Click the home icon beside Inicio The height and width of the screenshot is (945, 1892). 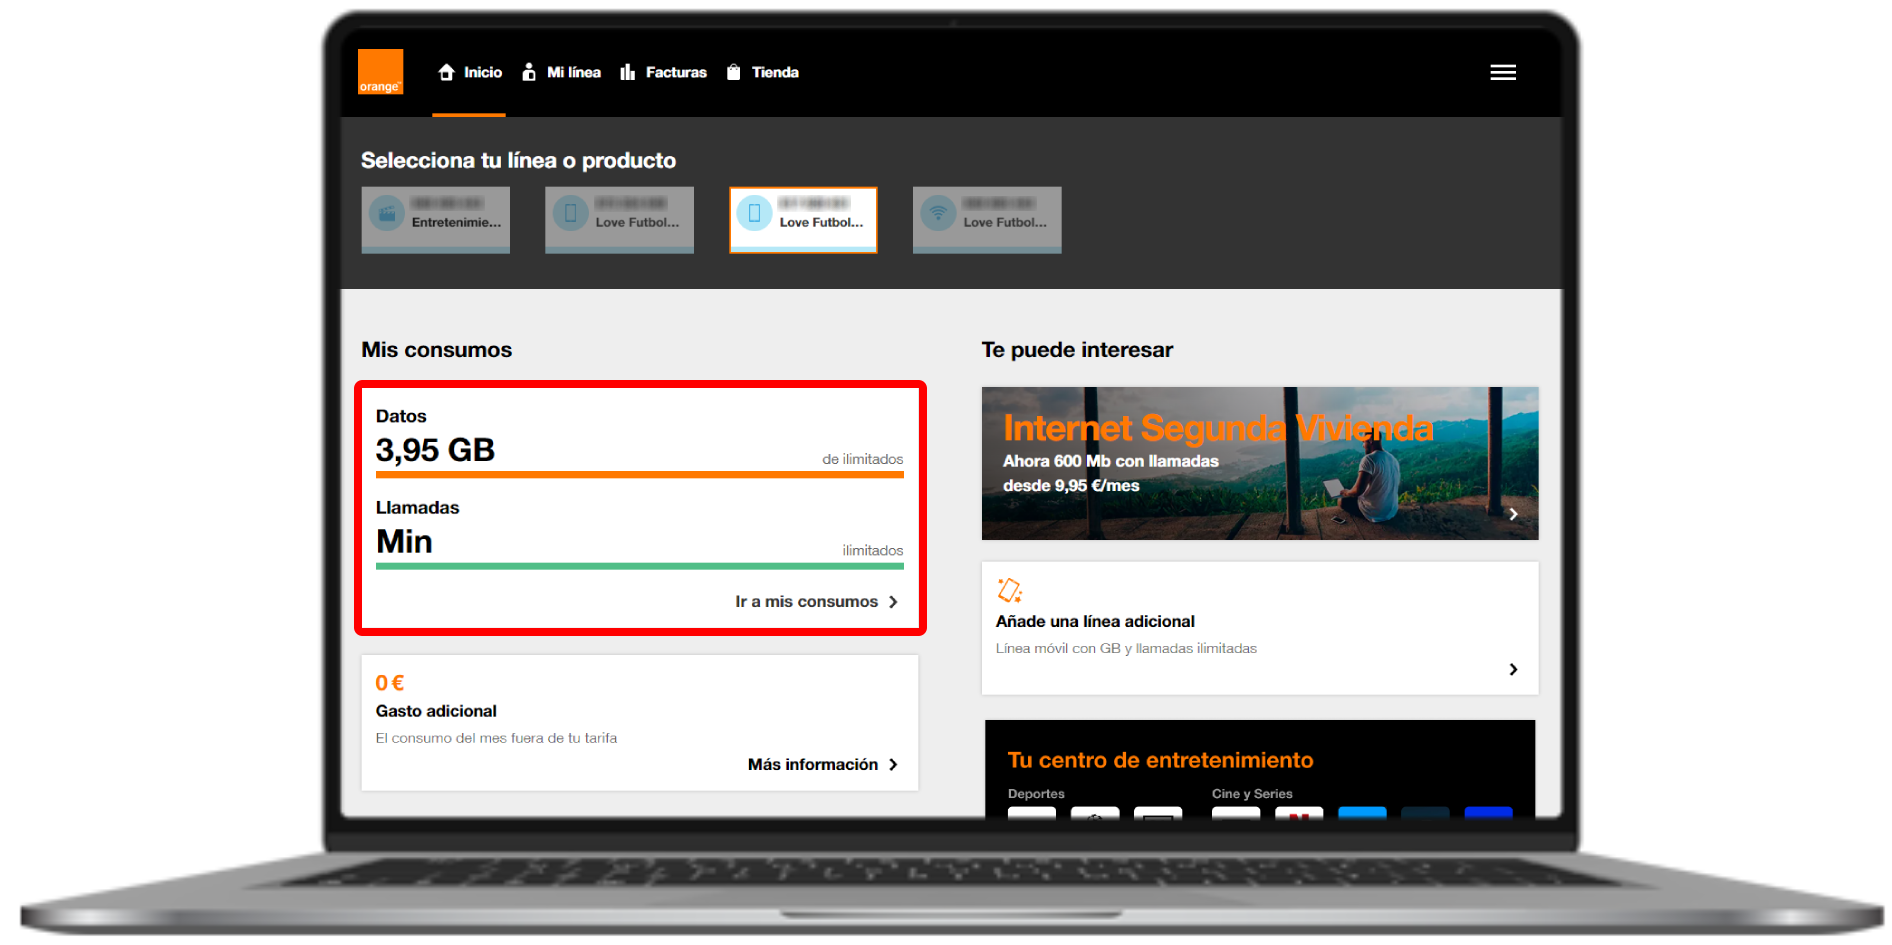pyautogui.click(x=446, y=72)
